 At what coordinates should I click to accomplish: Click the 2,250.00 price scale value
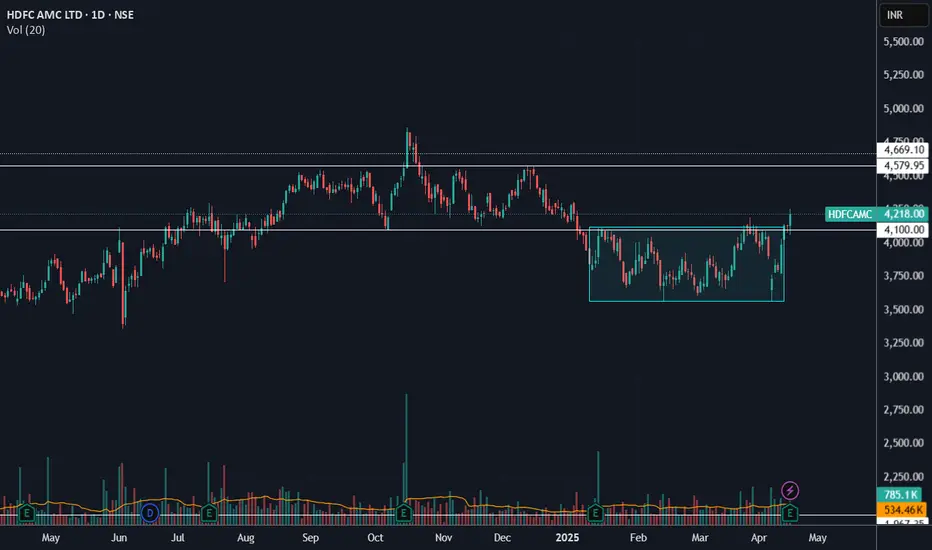[x=903, y=477]
